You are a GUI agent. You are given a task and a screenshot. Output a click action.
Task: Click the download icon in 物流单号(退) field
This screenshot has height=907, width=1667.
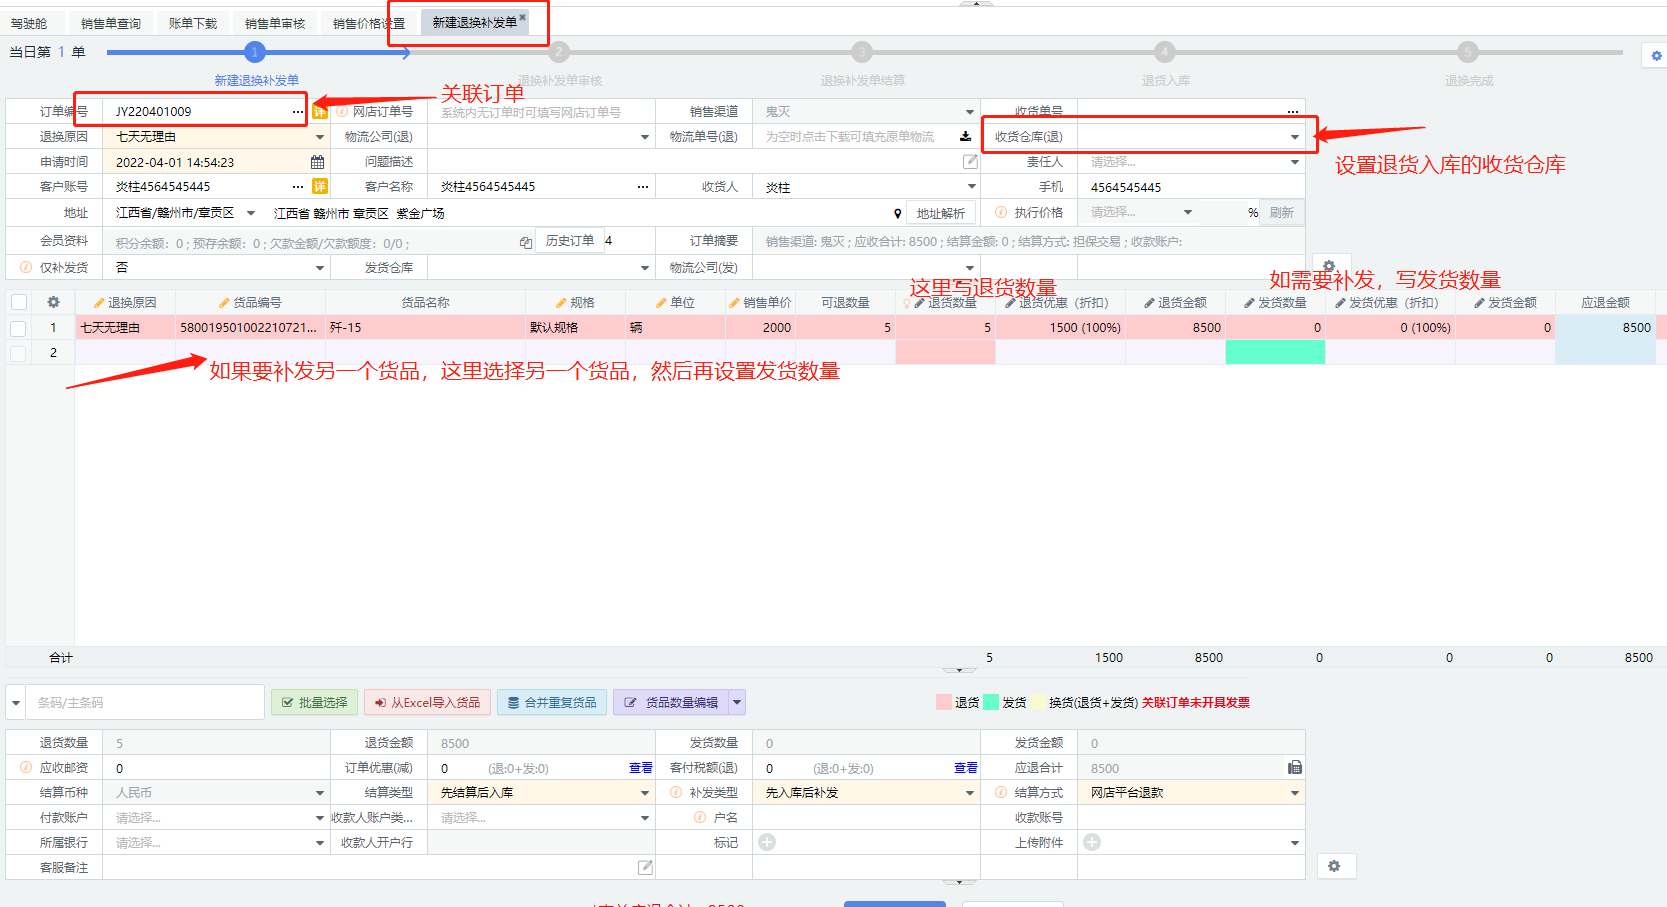(965, 137)
